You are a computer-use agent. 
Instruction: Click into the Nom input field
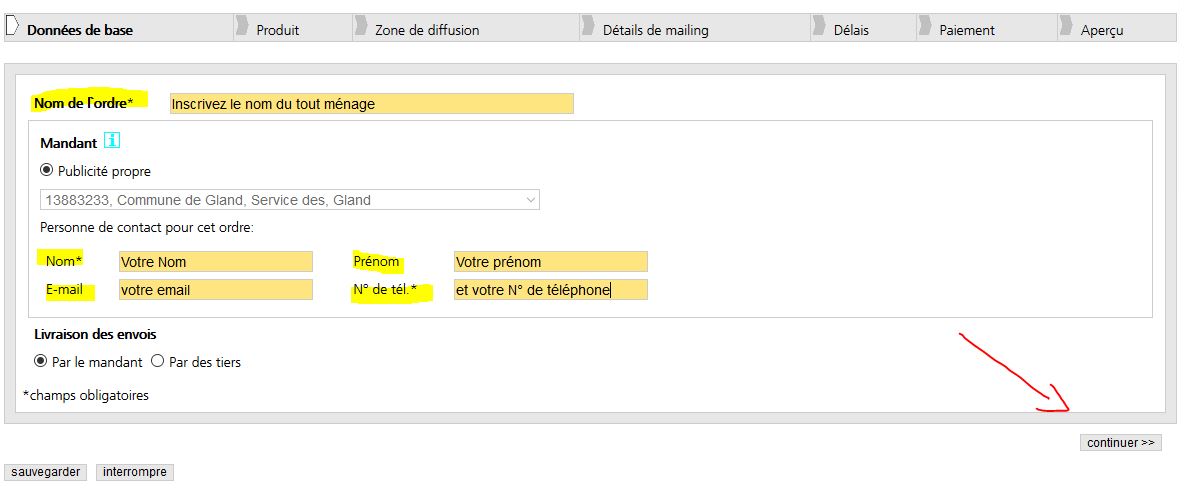215,262
